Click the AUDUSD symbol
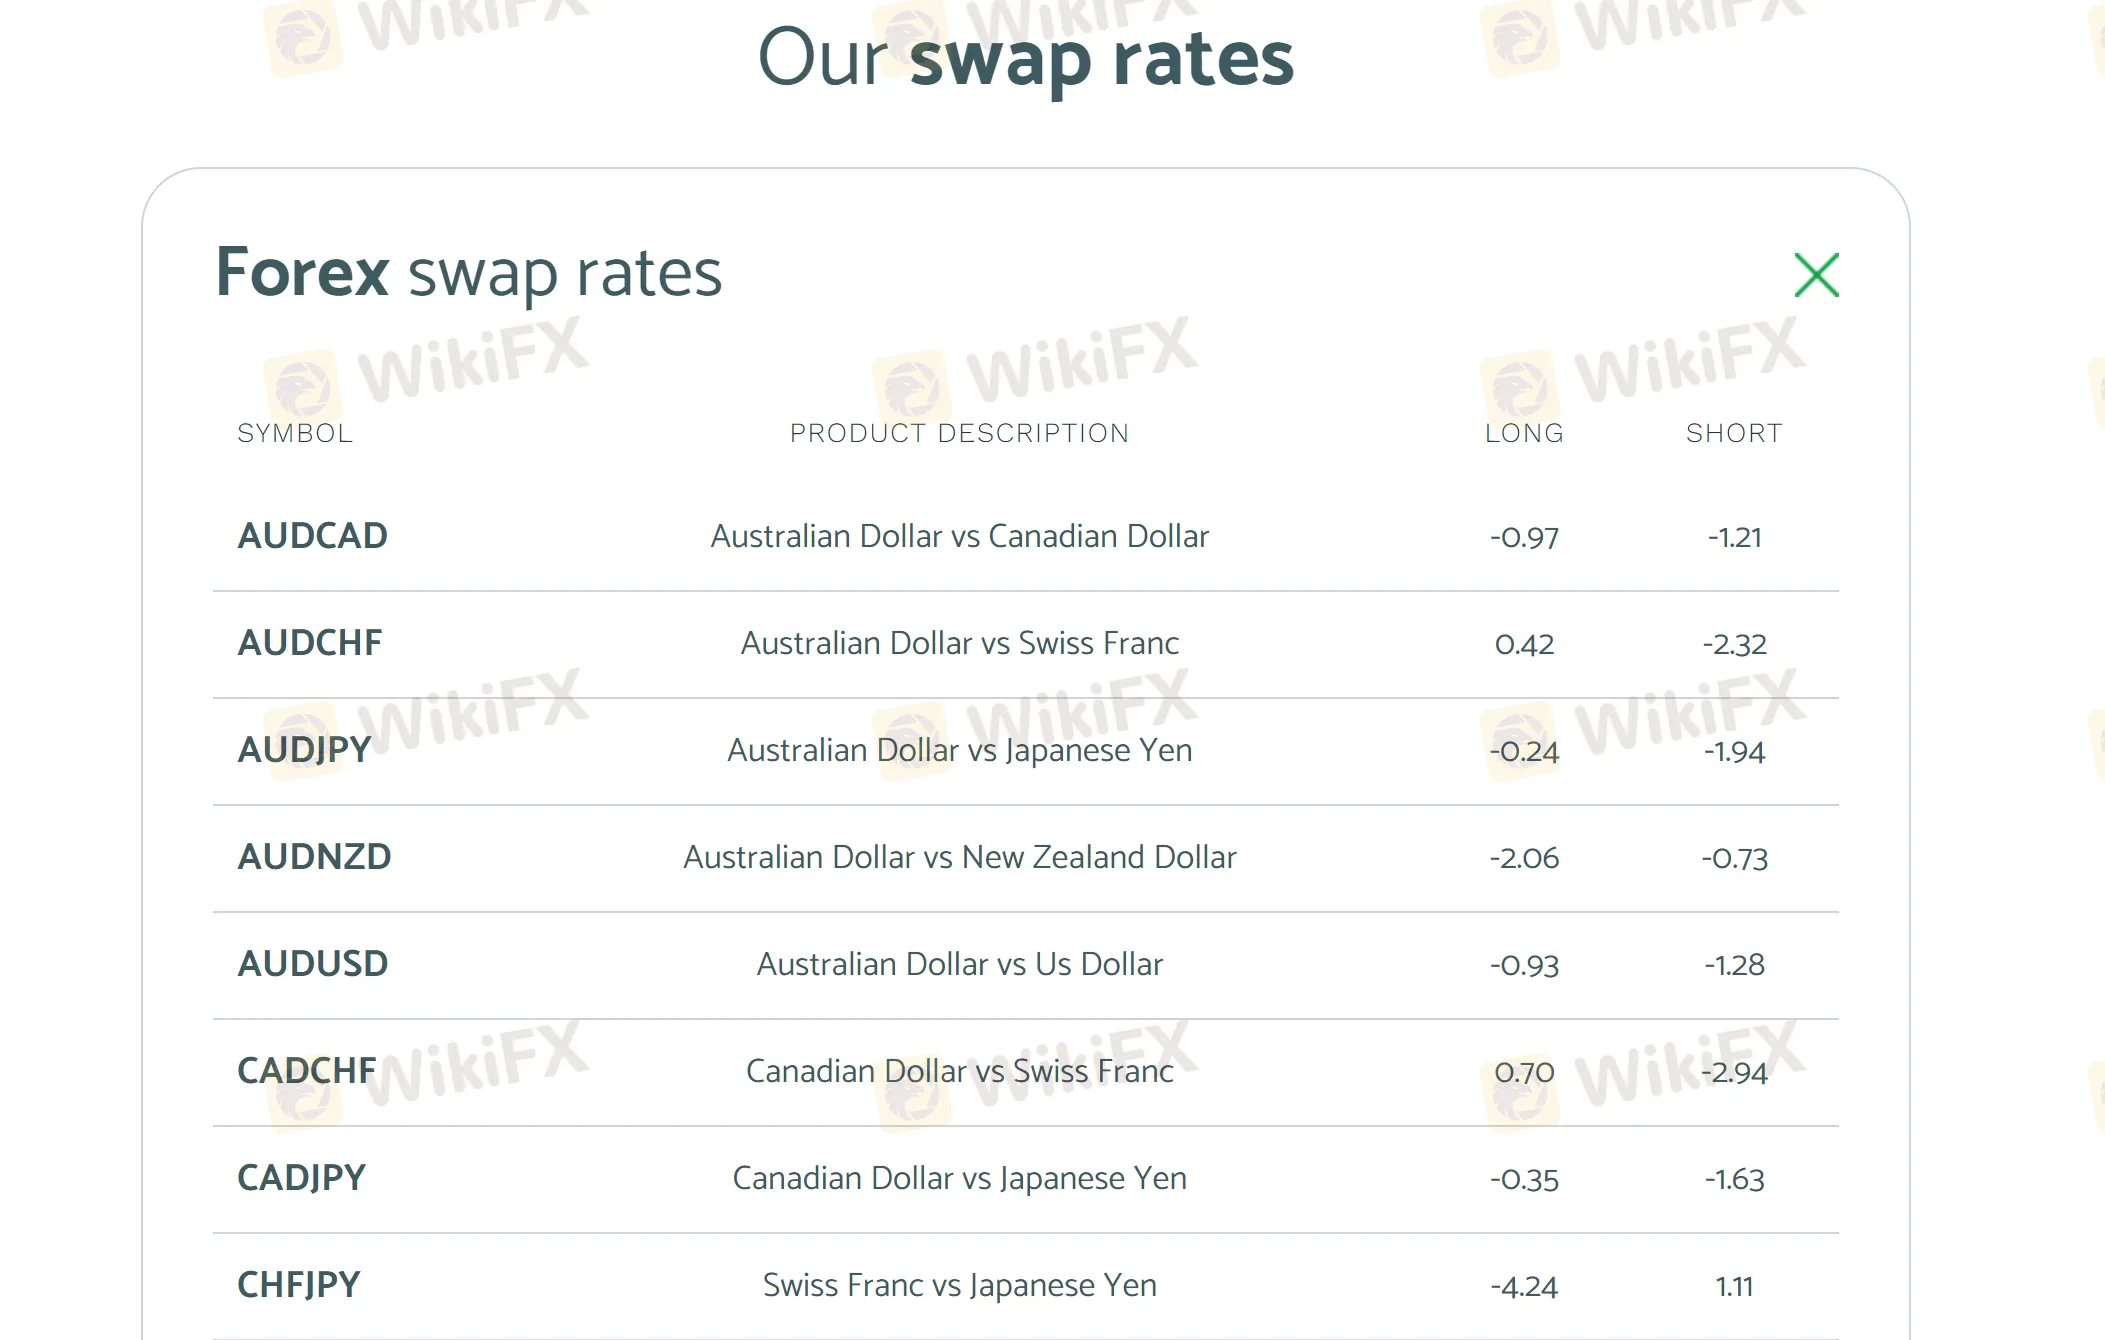Viewport: 2105px width, 1340px height. click(312, 964)
